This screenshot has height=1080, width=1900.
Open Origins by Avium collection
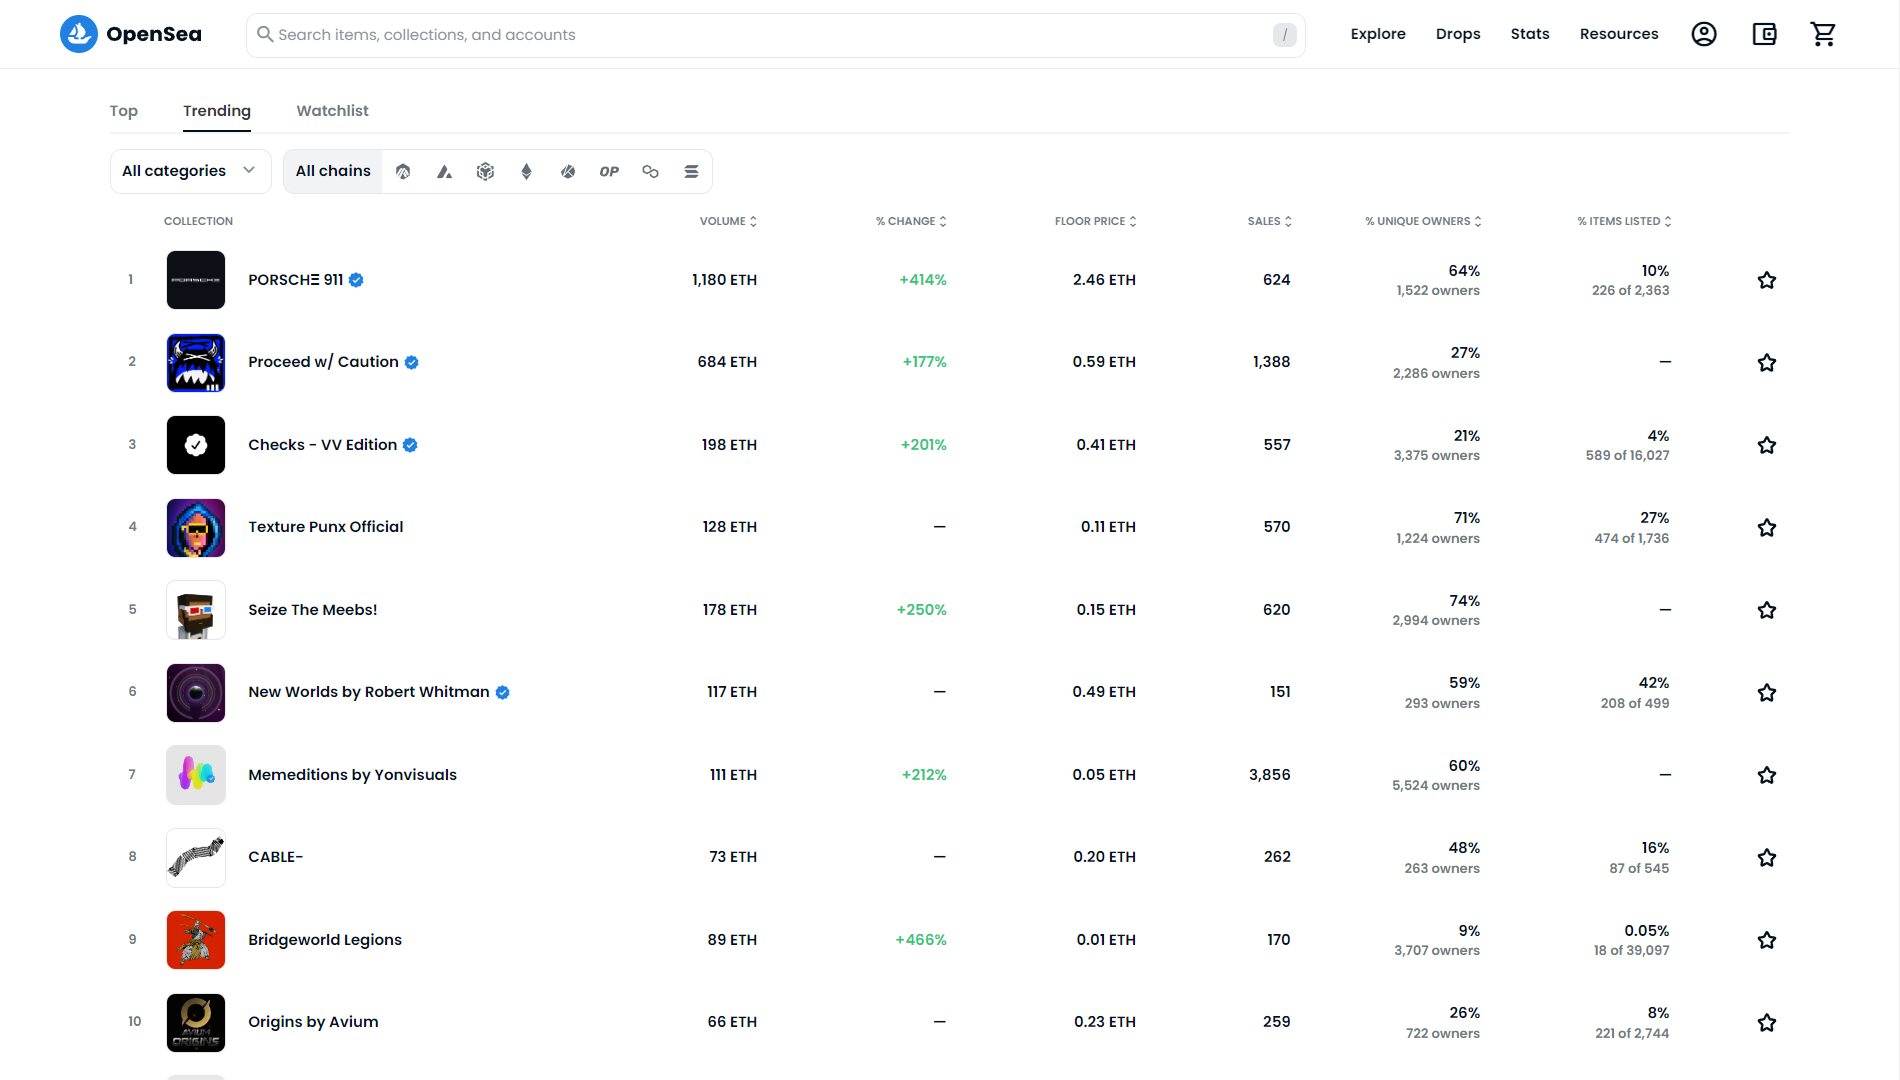click(x=313, y=1022)
